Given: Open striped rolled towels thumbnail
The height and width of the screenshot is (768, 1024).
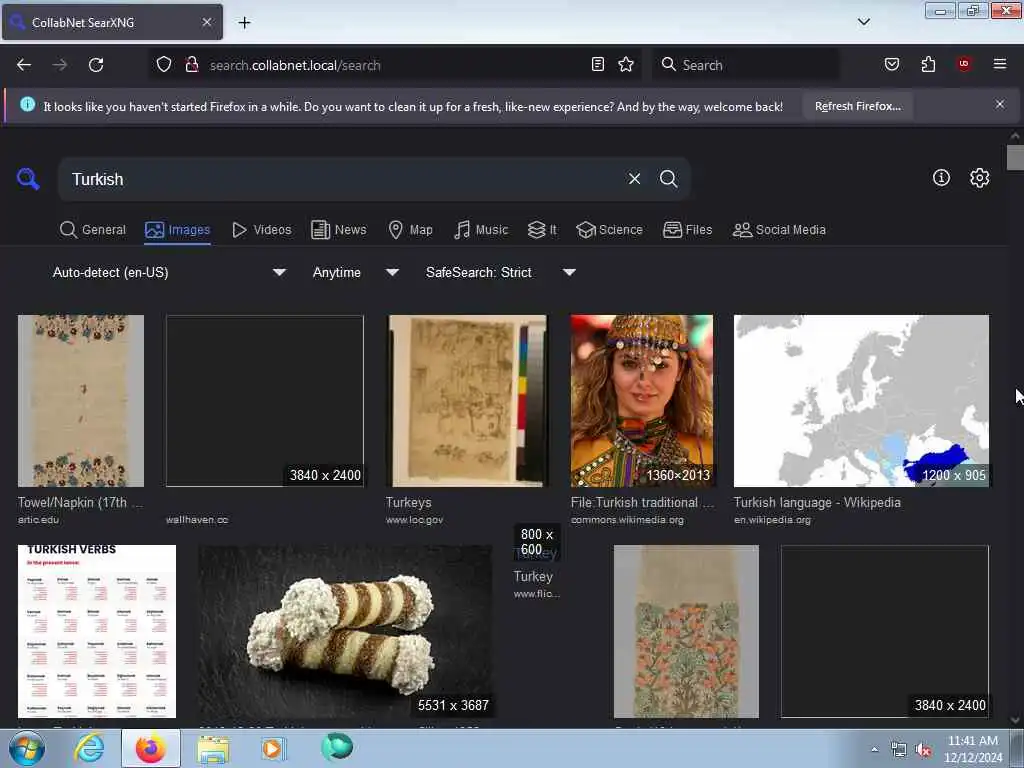Looking at the screenshot, I should [x=345, y=632].
